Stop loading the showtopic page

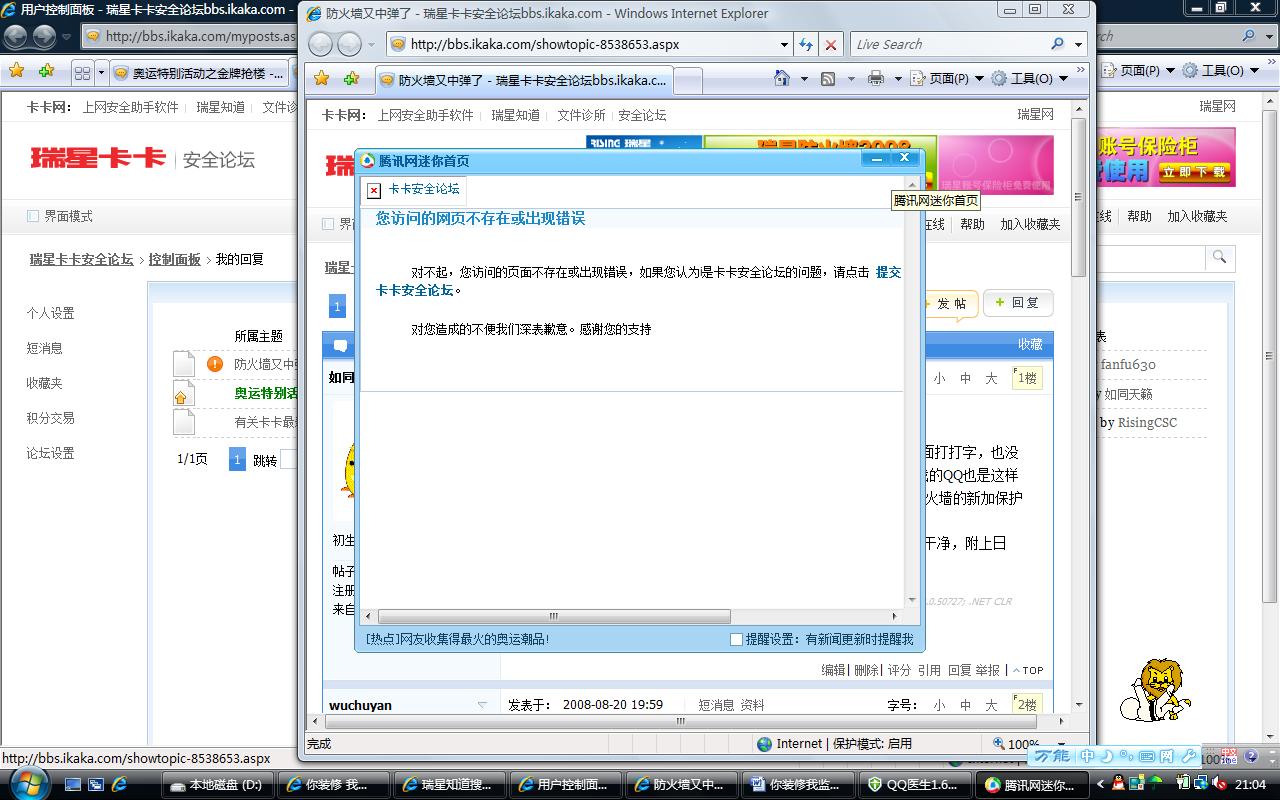[x=831, y=44]
